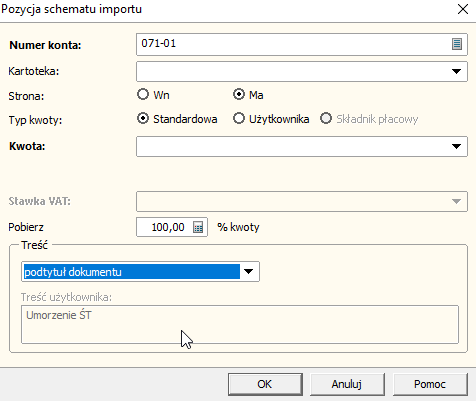Expand the Kwota dropdown
The width and height of the screenshot is (476, 401).
point(456,146)
